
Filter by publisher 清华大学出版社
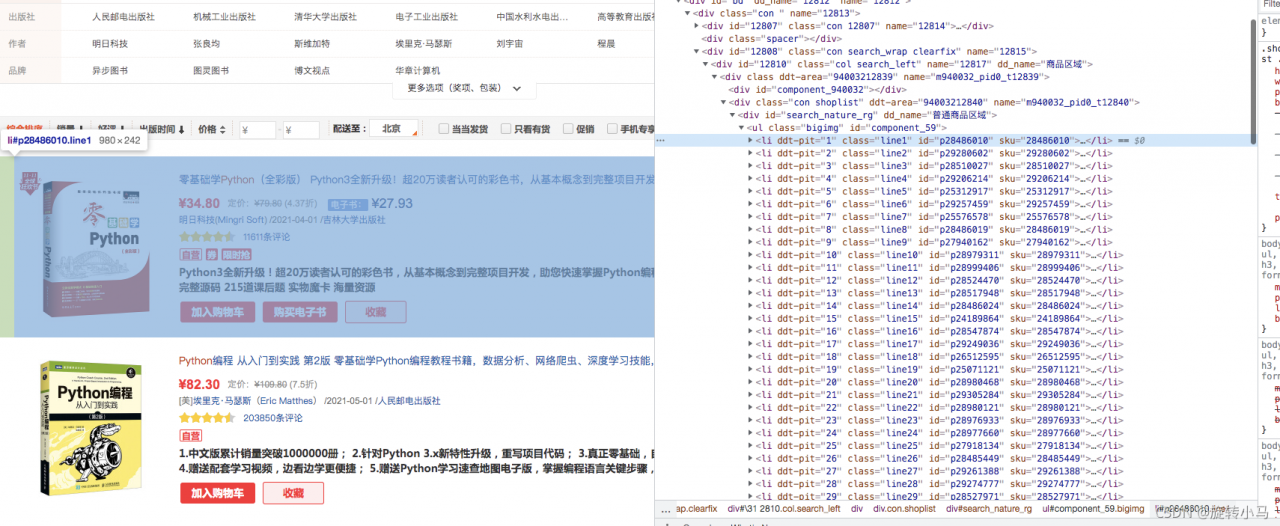[x=325, y=17]
